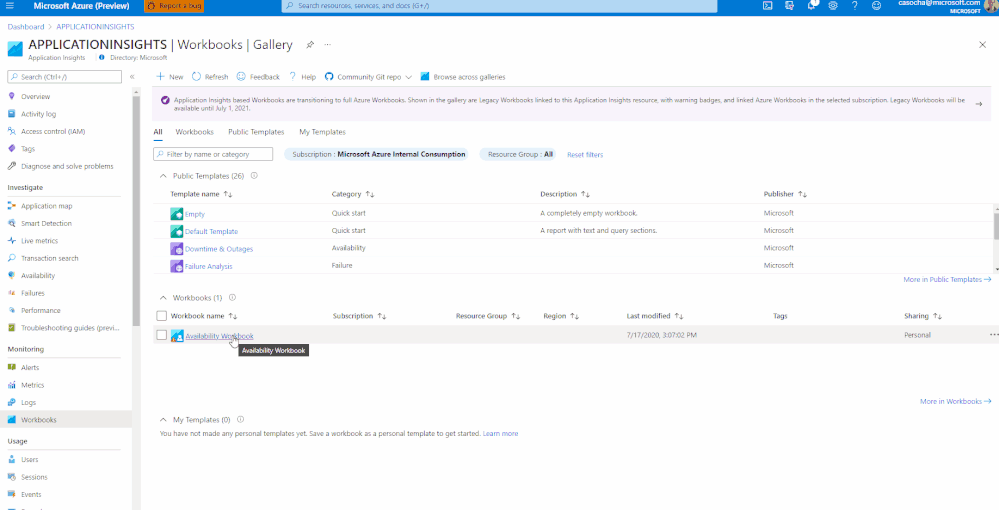Open Downtime & Outages template
Image resolution: width=999 pixels, height=510 pixels.
(219, 249)
